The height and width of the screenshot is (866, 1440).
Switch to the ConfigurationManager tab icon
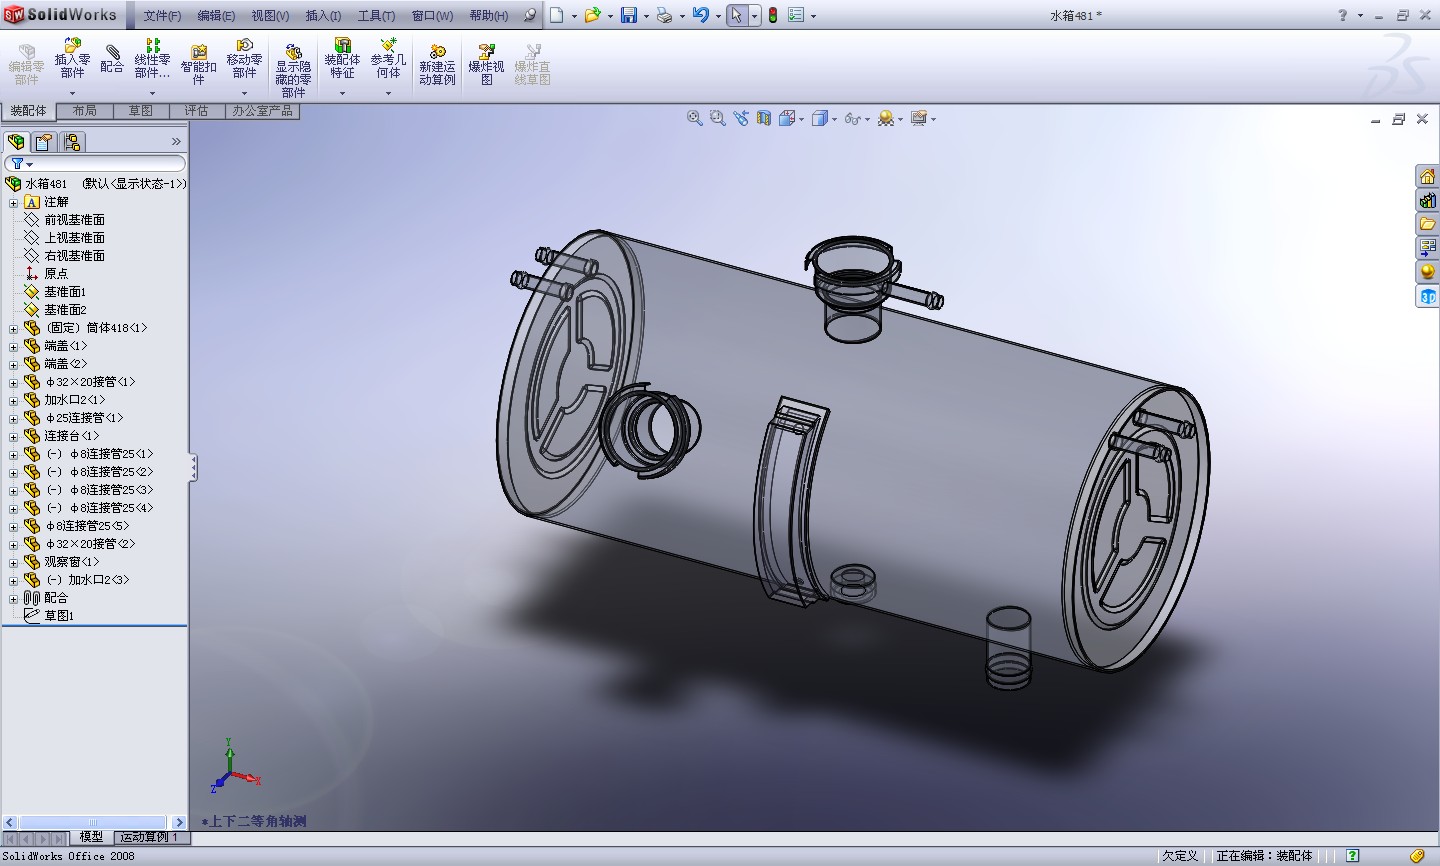click(72, 142)
